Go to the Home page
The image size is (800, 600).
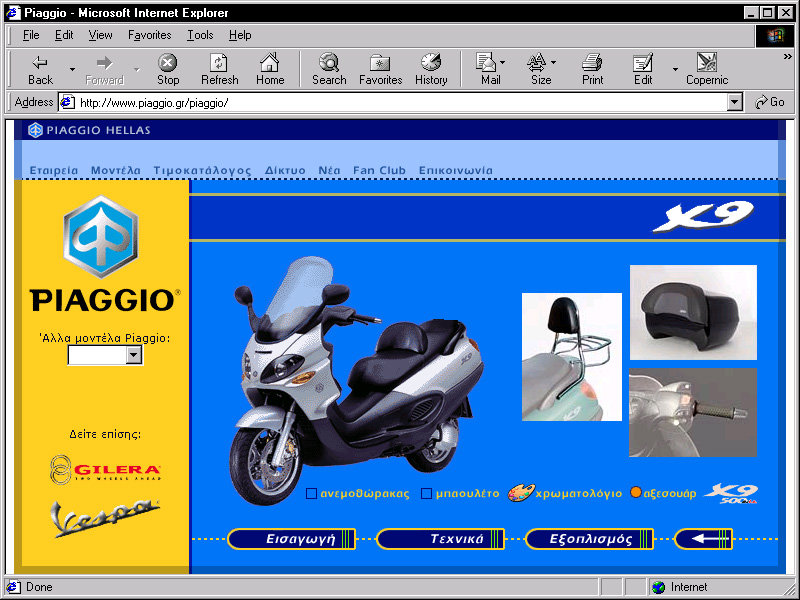pos(270,70)
